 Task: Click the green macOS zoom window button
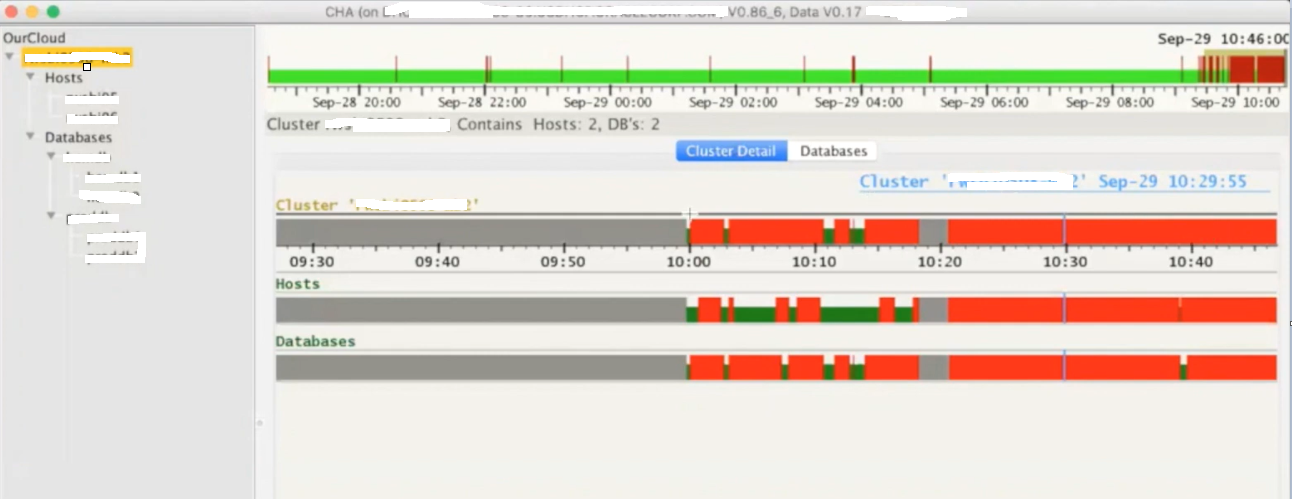pos(53,12)
